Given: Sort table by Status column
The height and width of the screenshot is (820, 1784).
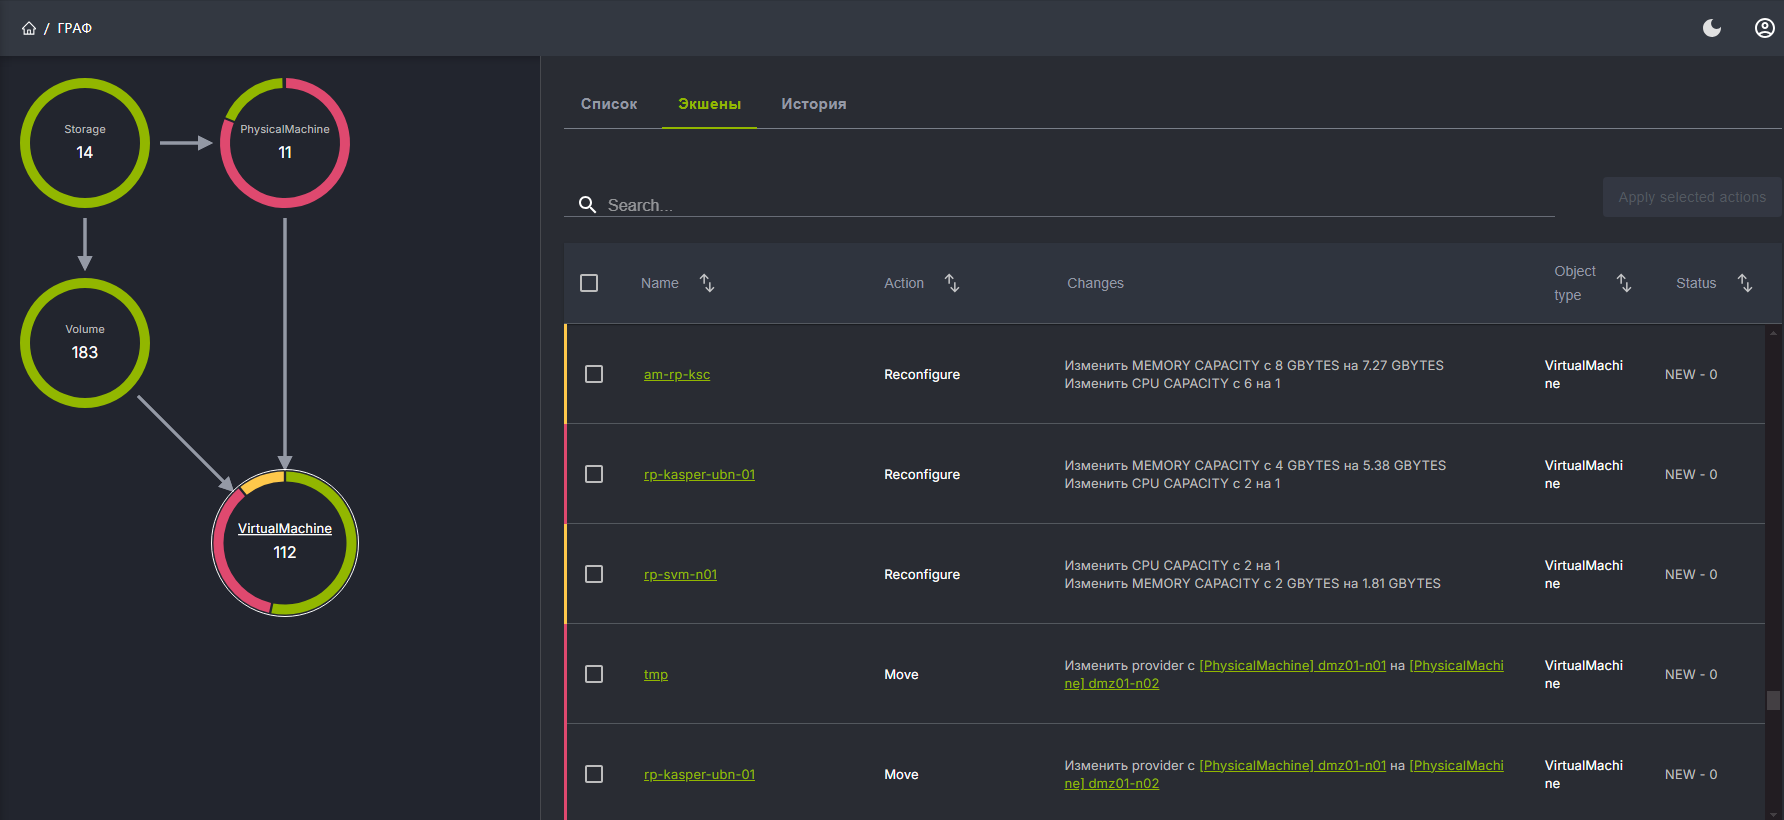Looking at the screenshot, I should (1745, 283).
